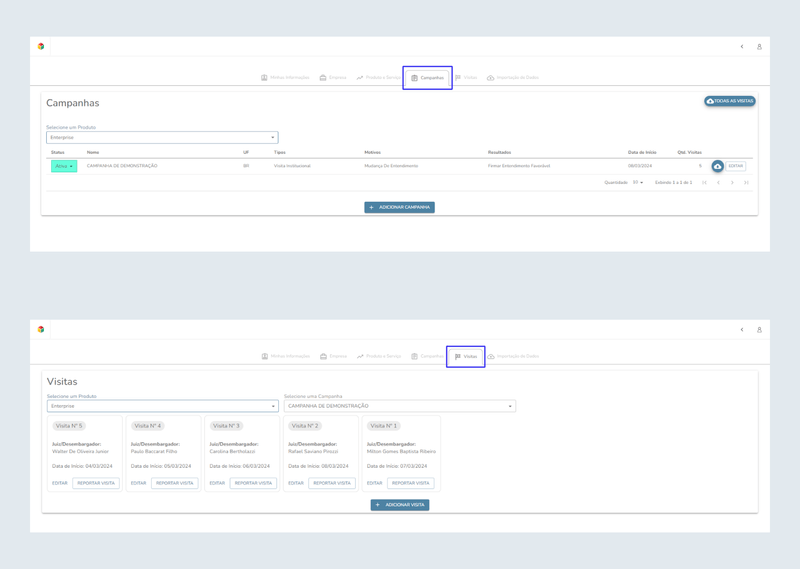The image size is (800, 569).
Task: Open Empresa tab on the Visitas screen
Action: [x=333, y=356]
